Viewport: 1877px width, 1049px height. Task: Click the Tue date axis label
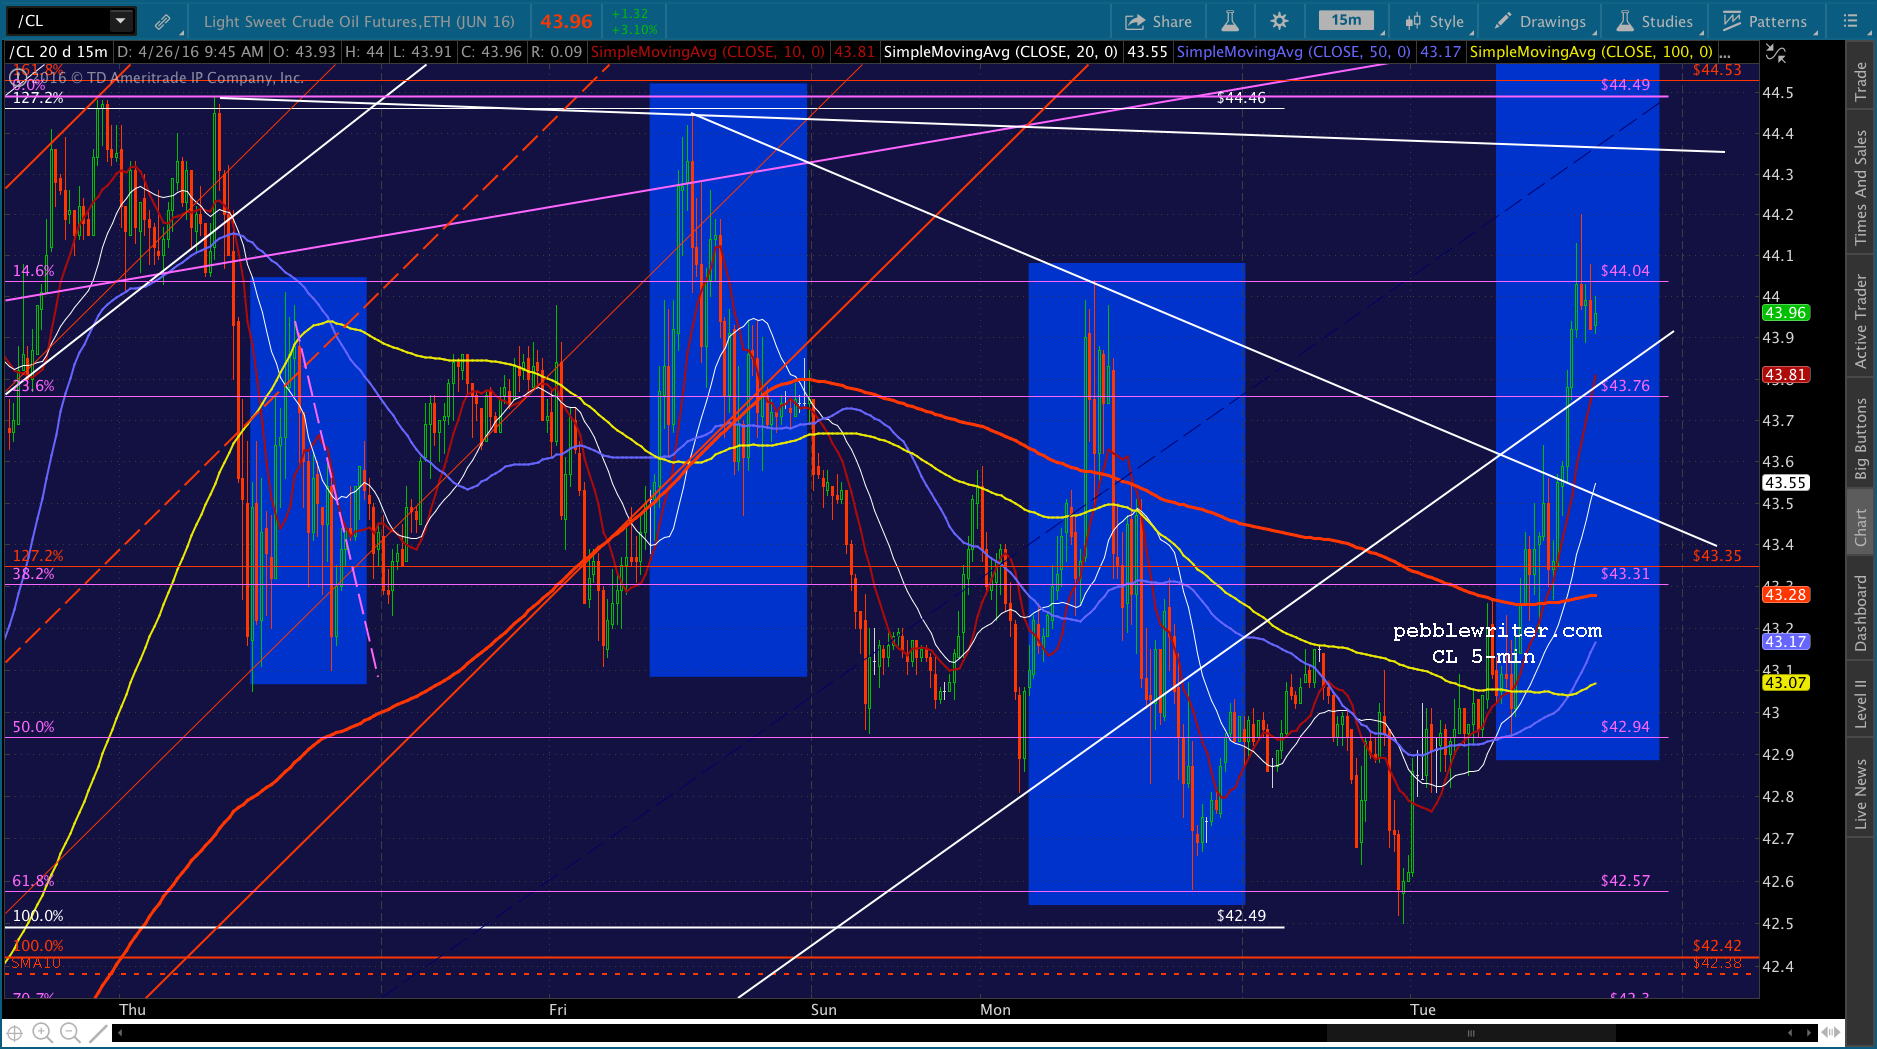pos(1423,1010)
